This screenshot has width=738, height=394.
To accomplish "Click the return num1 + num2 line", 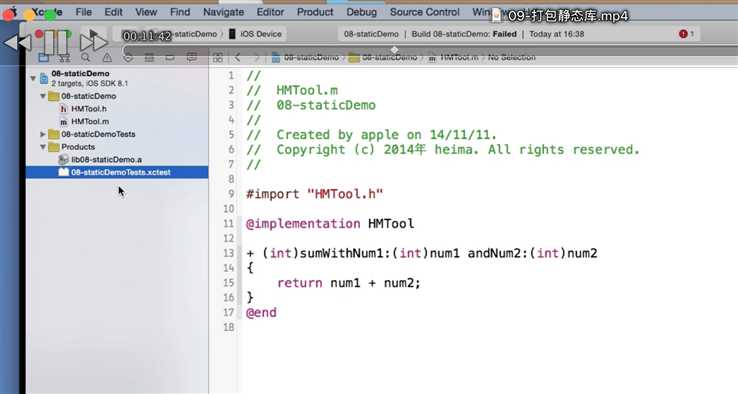I will (348, 283).
